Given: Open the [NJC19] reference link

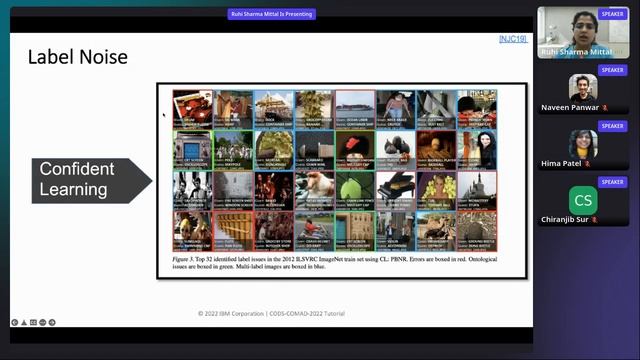Looking at the screenshot, I should coord(513,39).
